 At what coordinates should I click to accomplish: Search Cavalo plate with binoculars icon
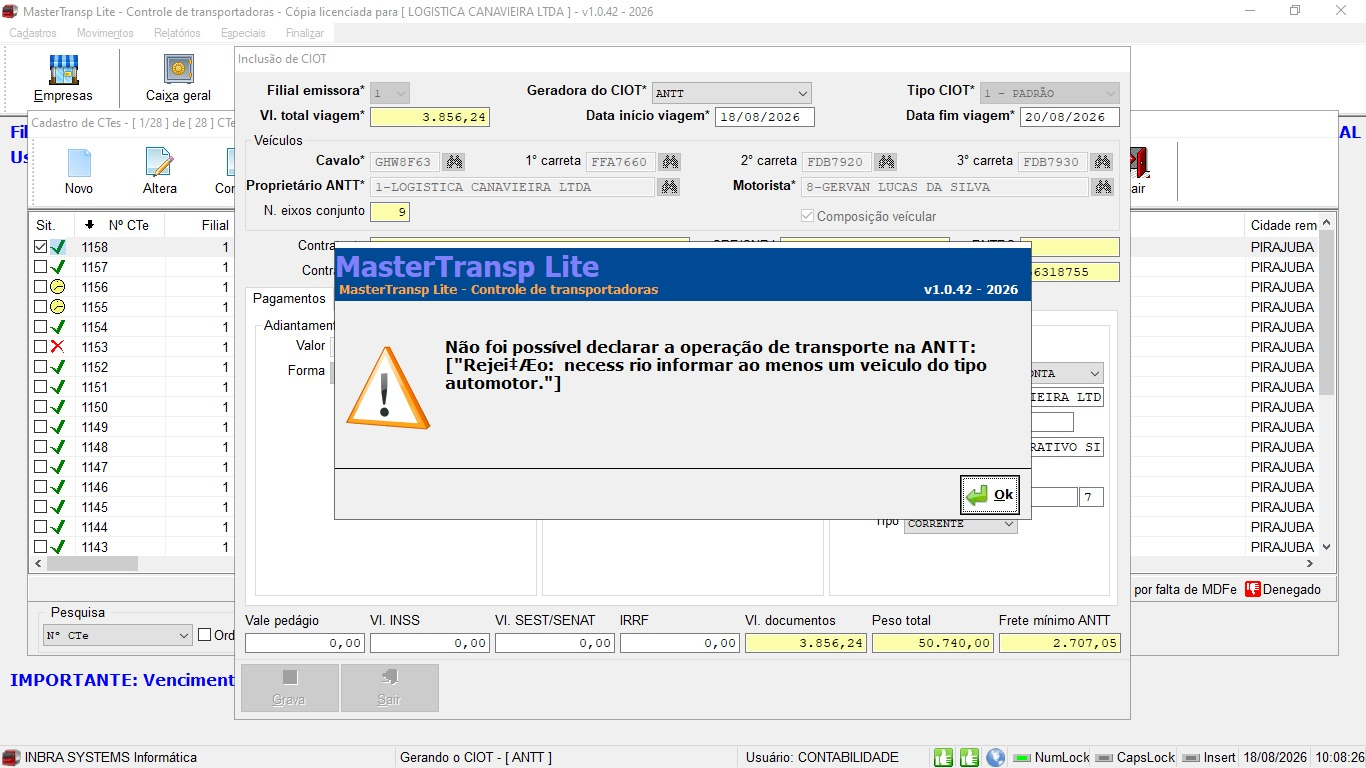[454, 162]
